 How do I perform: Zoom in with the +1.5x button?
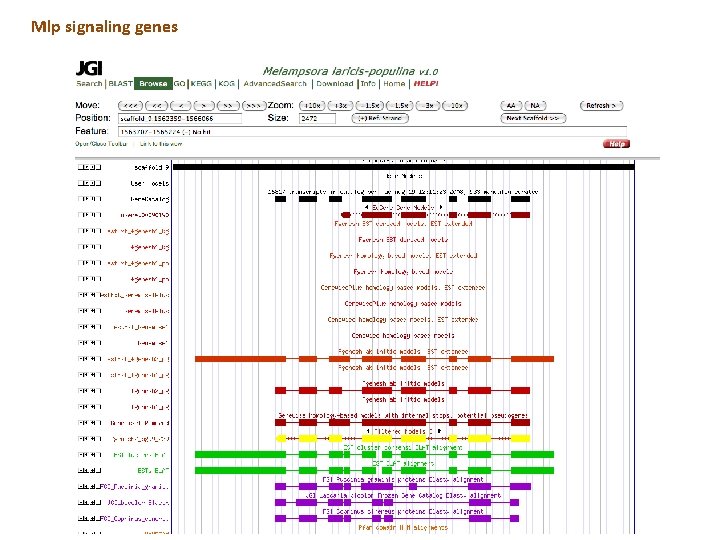tap(369, 106)
